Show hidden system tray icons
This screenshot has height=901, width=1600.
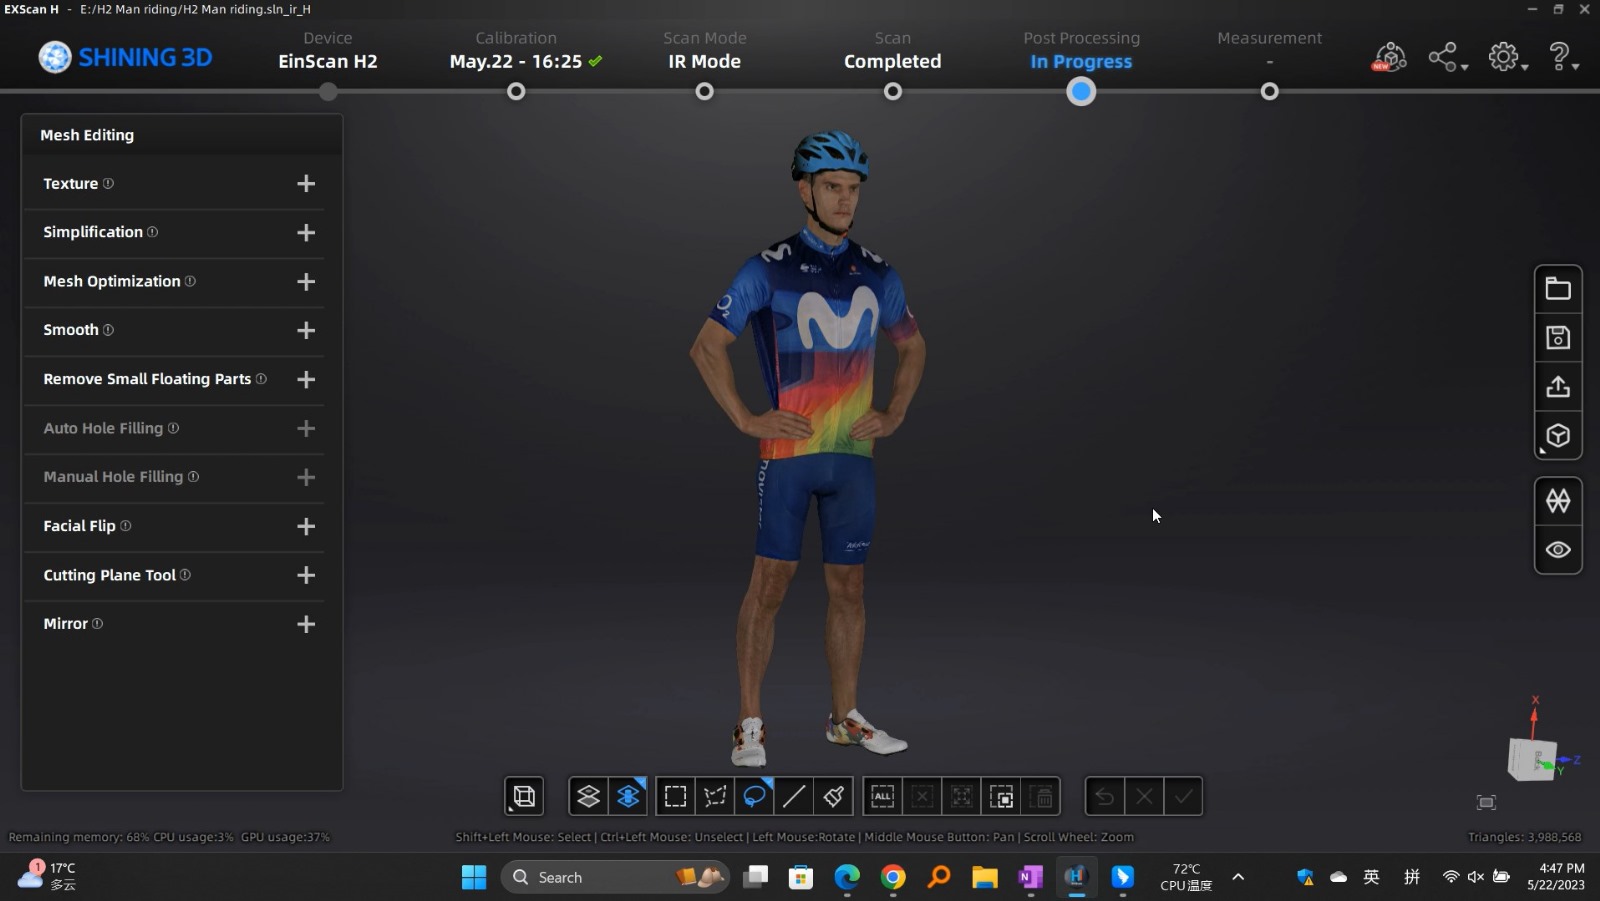point(1238,877)
